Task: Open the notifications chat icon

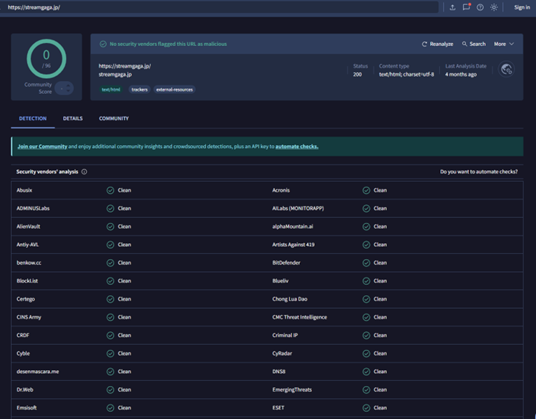Action: [466, 7]
